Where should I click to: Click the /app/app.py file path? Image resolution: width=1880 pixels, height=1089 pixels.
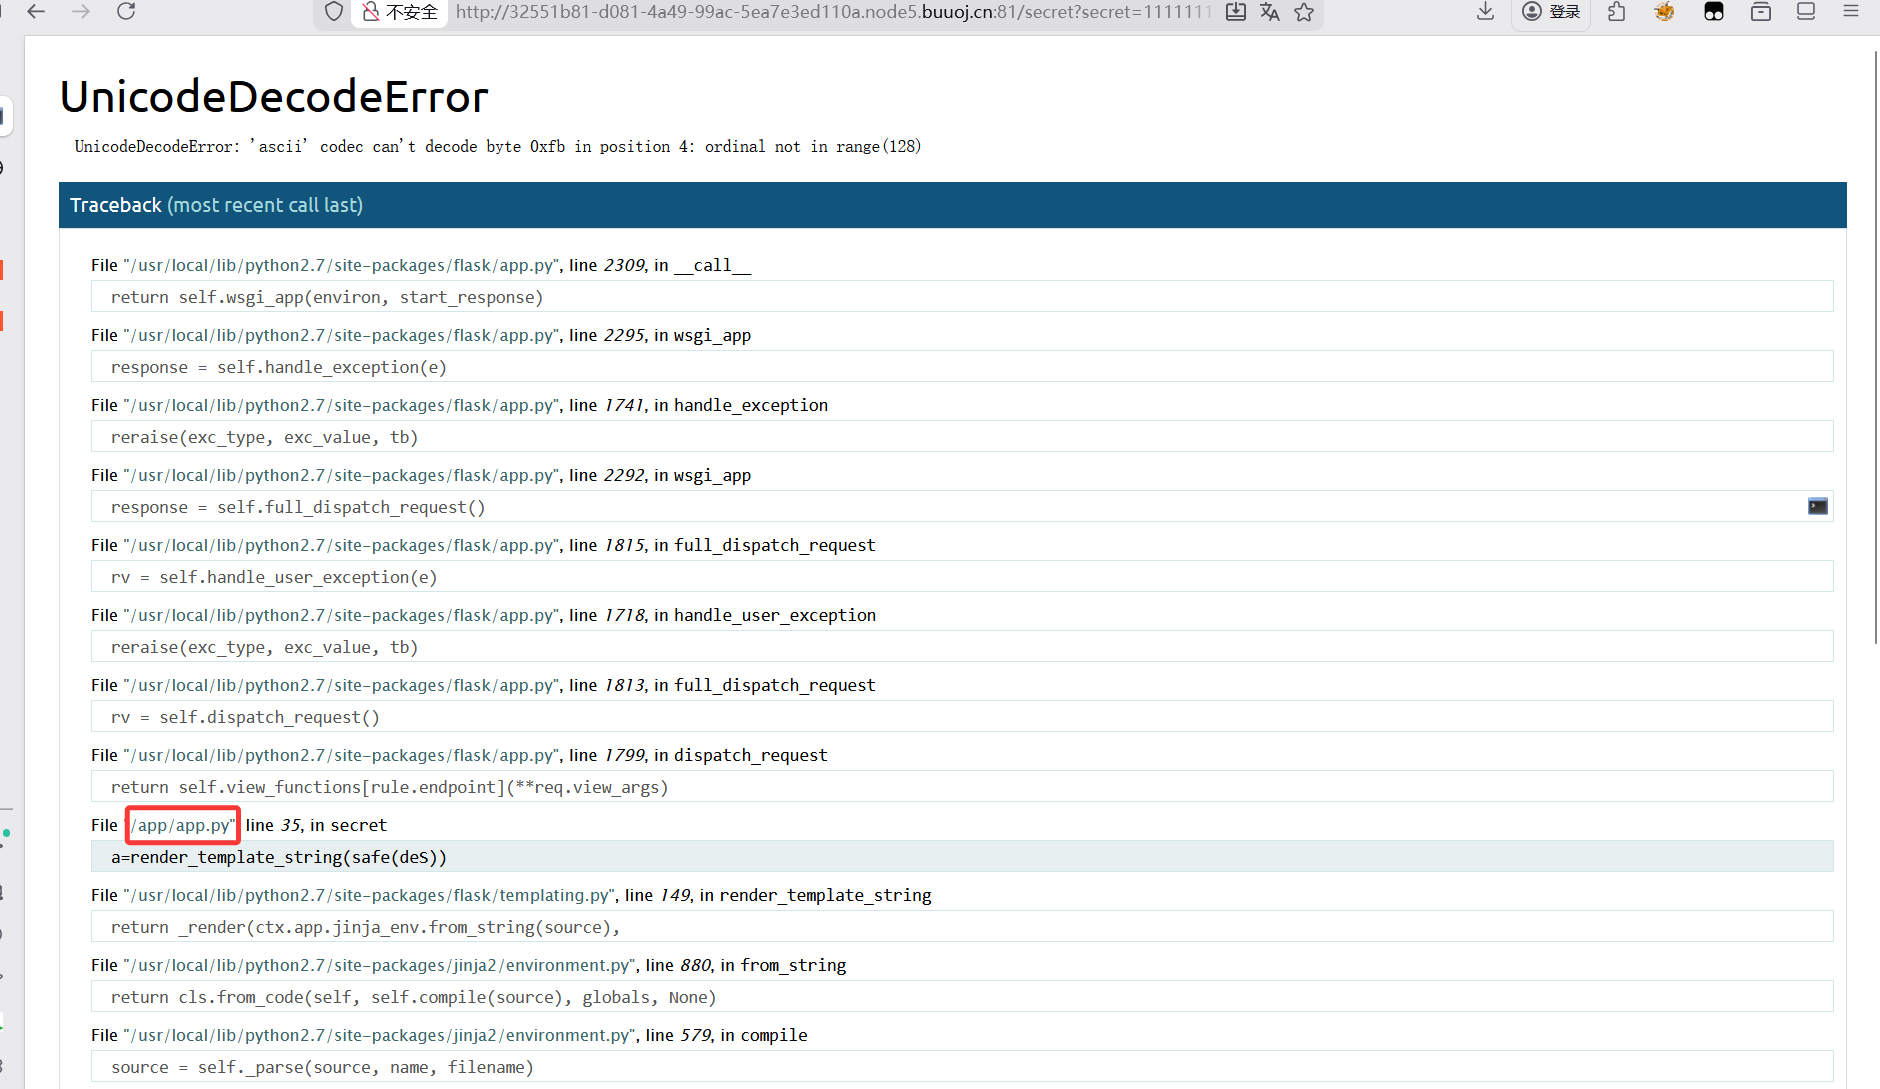[182, 825]
